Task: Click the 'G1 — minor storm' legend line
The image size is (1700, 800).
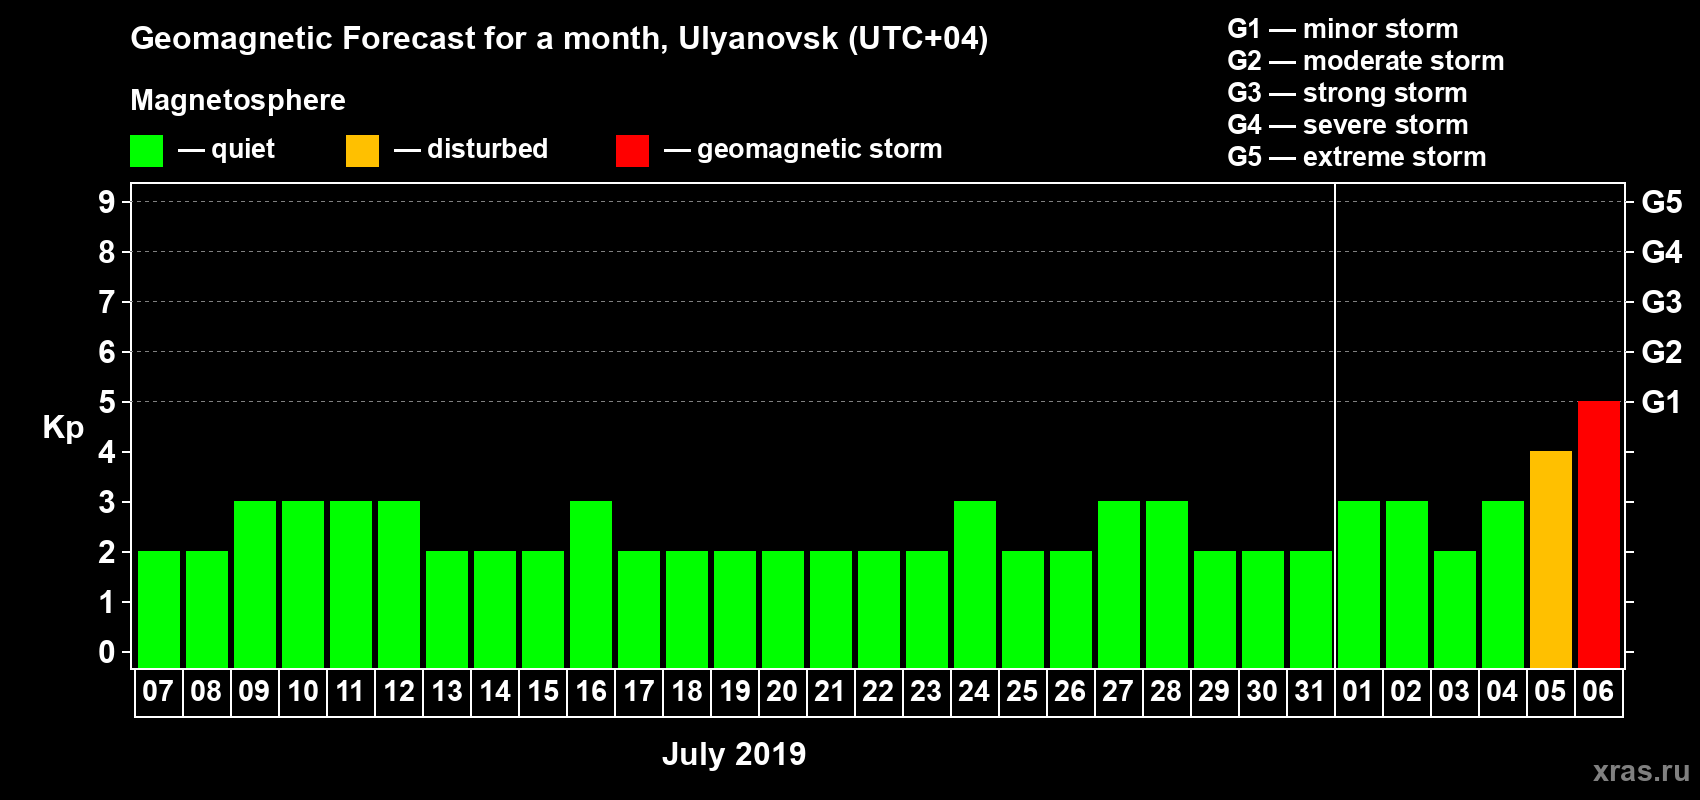Action: coord(1343,29)
